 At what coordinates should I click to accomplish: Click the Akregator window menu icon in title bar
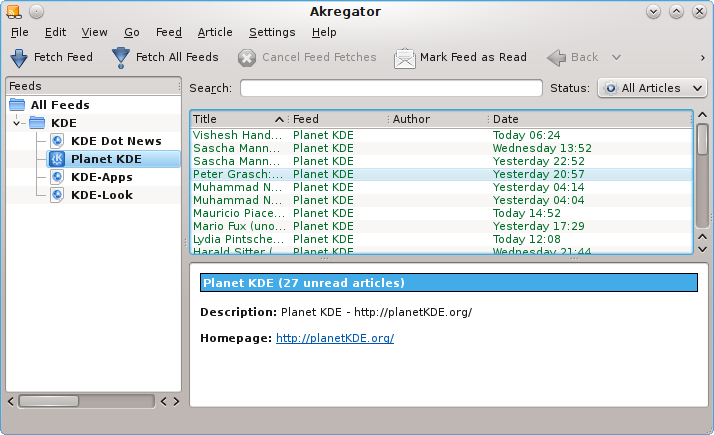click(x=12, y=11)
